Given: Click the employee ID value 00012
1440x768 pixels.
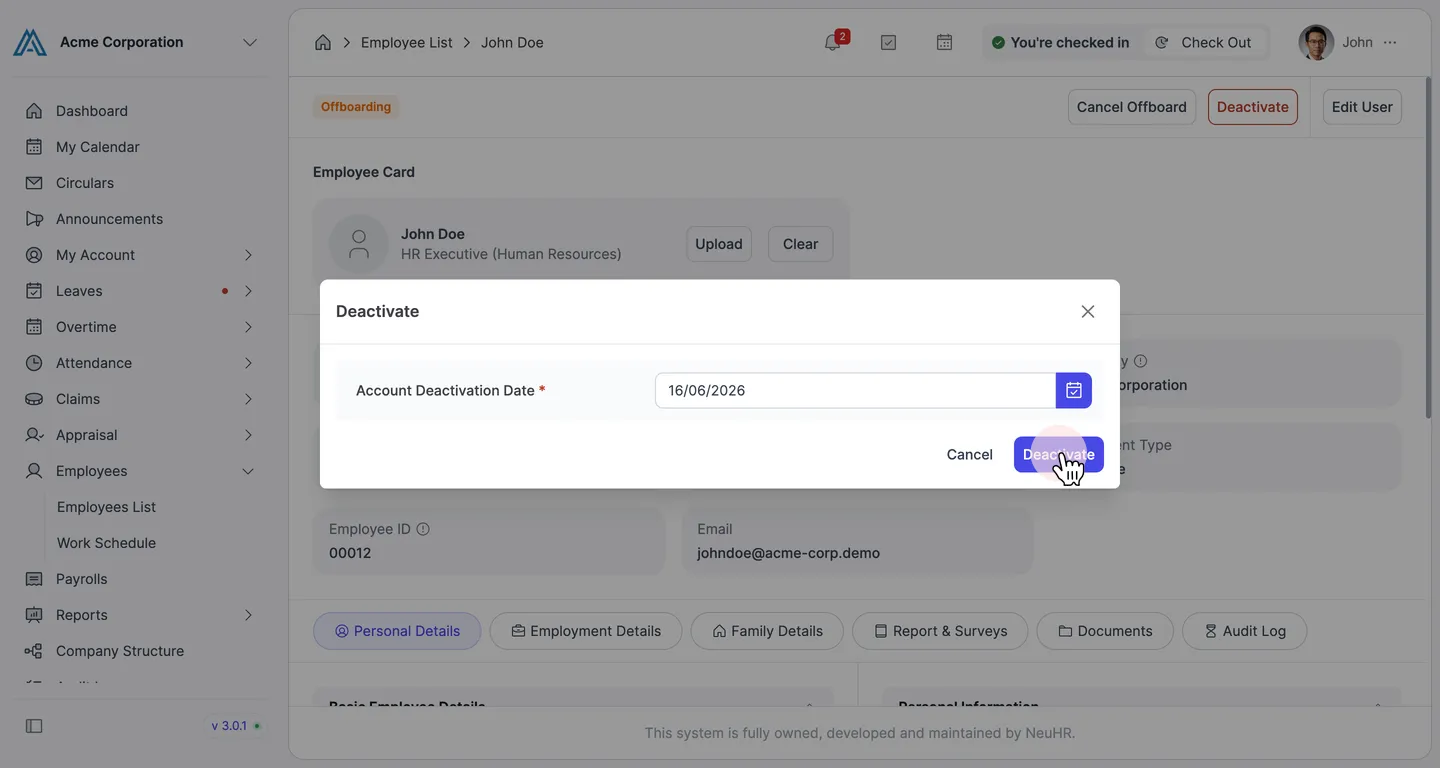Looking at the screenshot, I should pos(350,553).
